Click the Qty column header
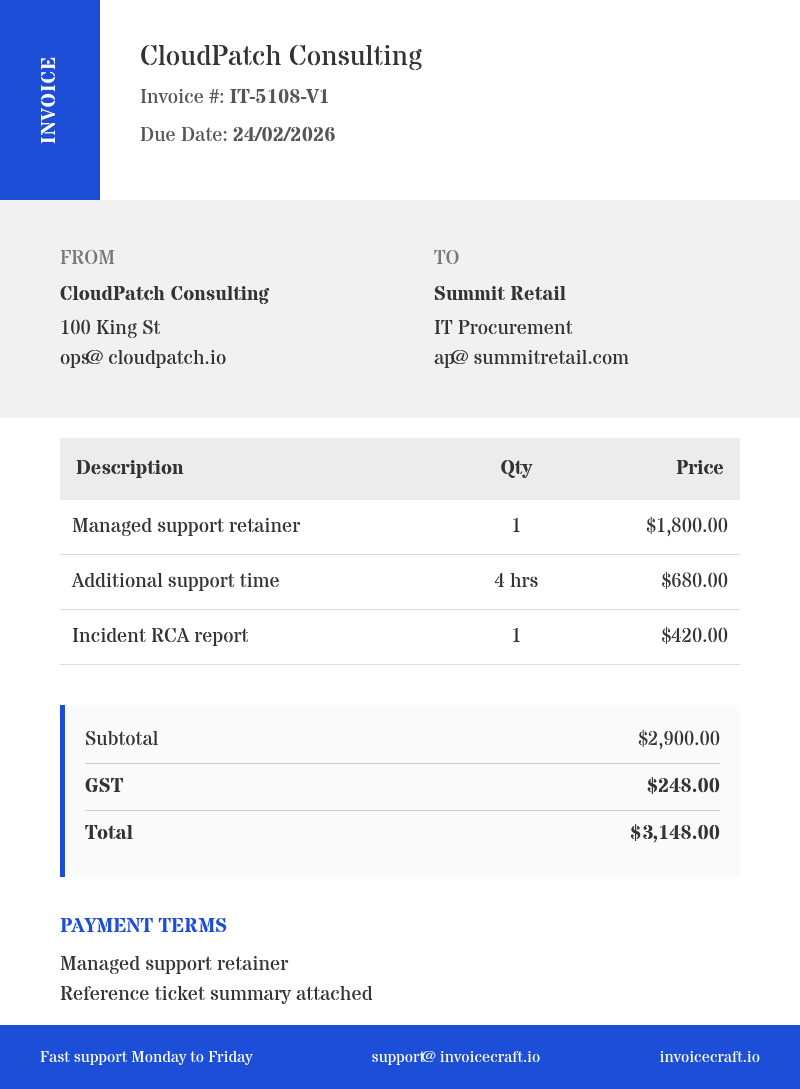Screen dimensions: 800x1089 pos(516,468)
